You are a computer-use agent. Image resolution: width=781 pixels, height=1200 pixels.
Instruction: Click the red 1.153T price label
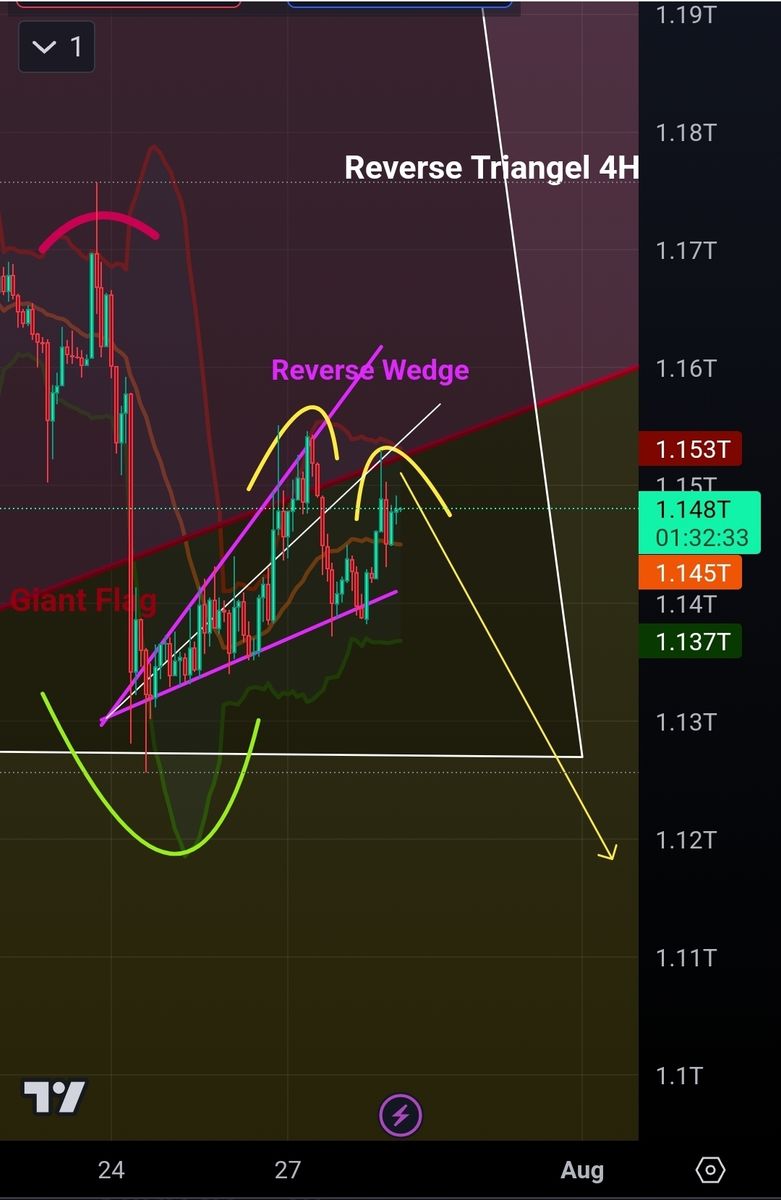click(x=691, y=450)
